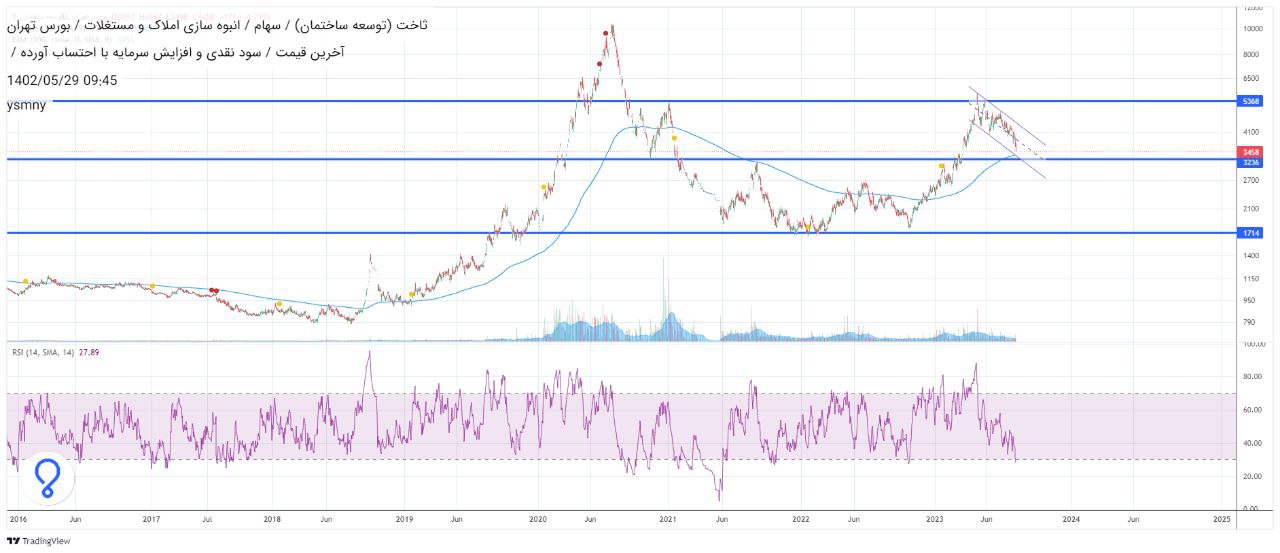Click the 3236 horizontal line price label
Image resolution: width=1280 pixels, height=553 pixels.
pyautogui.click(x=1249, y=161)
